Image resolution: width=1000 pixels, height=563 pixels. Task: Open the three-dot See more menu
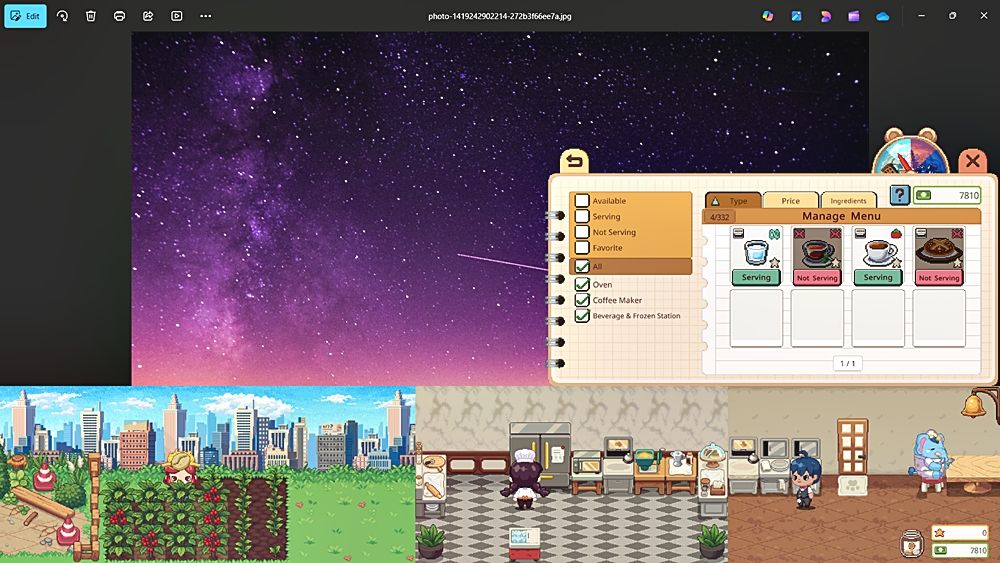pyautogui.click(x=205, y=16)
